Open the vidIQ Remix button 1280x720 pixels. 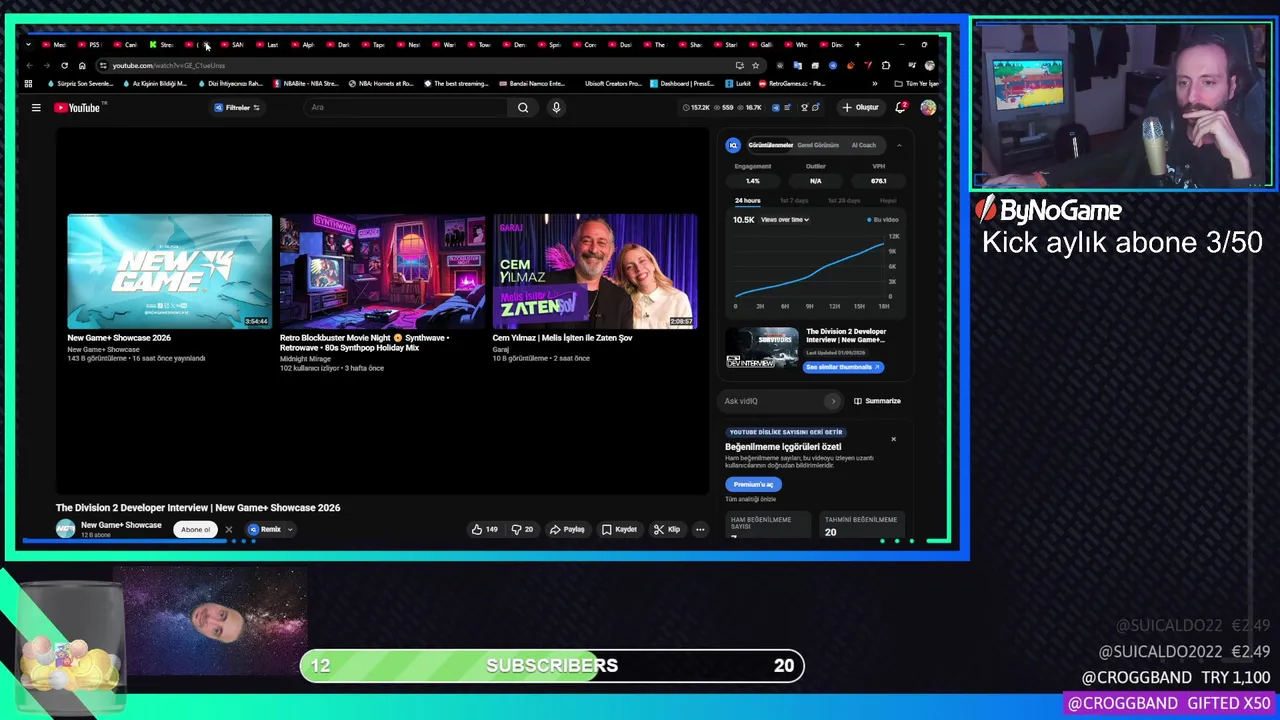tap(265, 529)
